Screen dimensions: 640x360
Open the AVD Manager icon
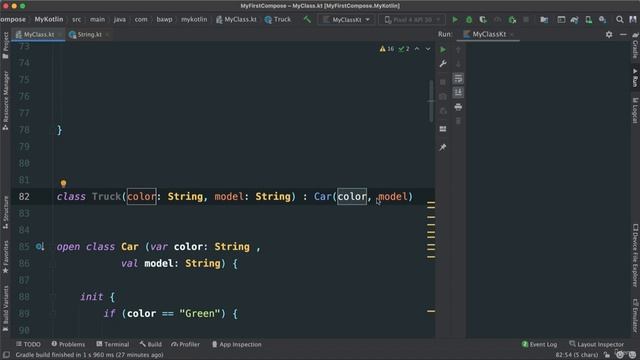coord(588,20)
